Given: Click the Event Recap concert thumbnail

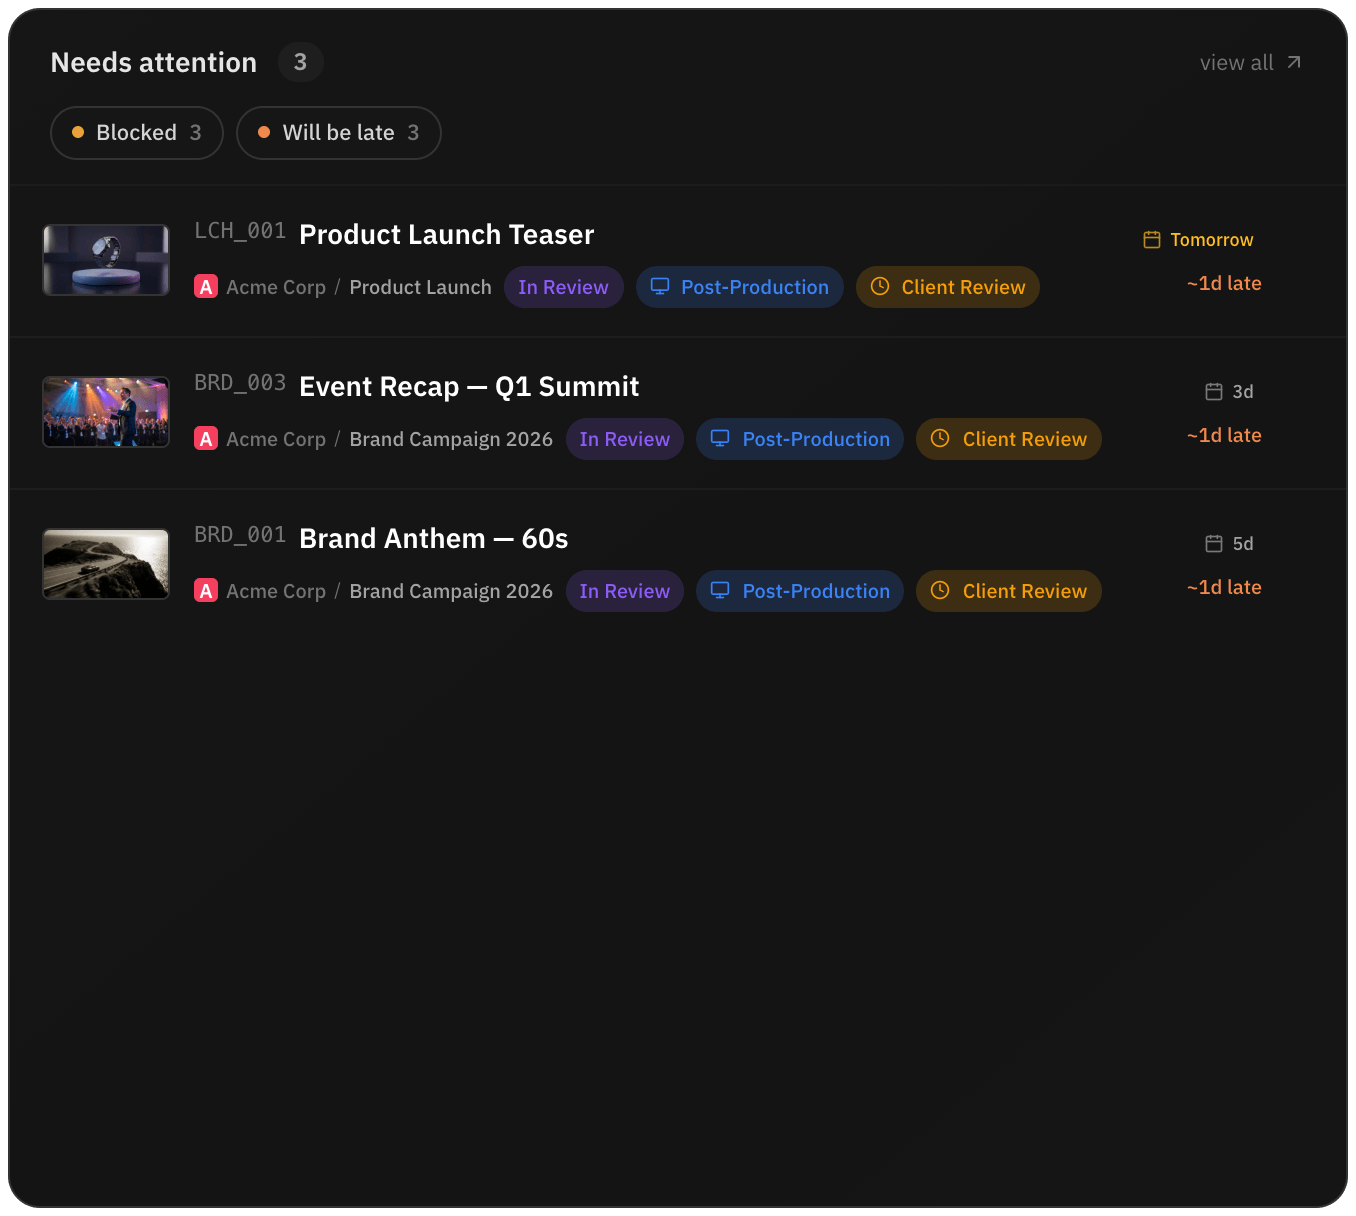Looking at the screenshot, I should pos(106,412).
